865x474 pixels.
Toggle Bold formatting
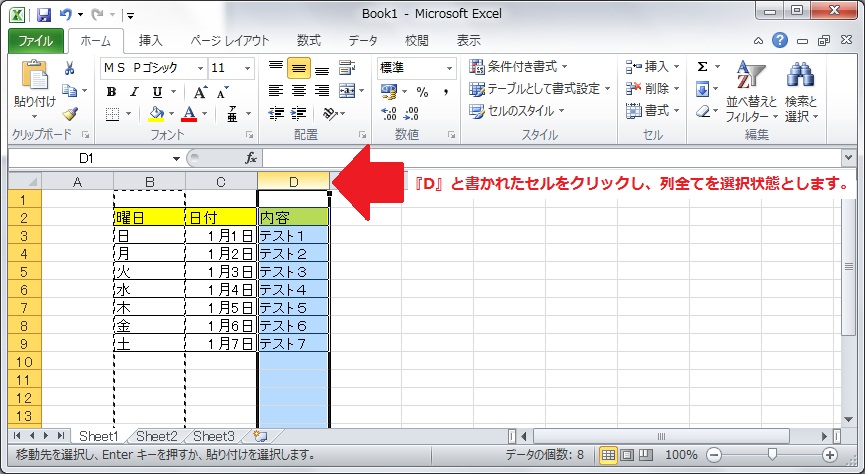coord(111,92)
